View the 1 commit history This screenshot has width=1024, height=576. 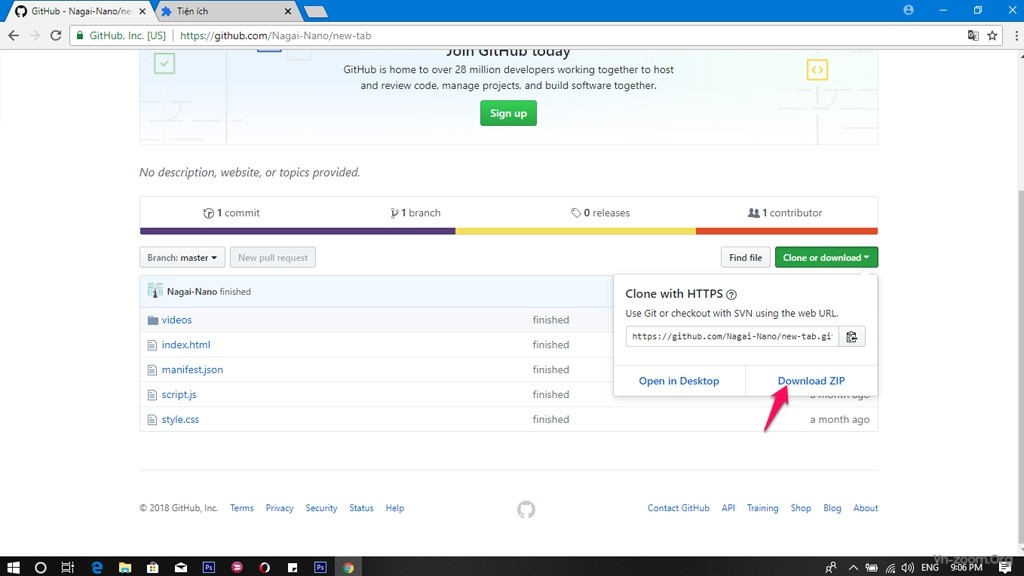pyautogui.click(x=232, y=213)
